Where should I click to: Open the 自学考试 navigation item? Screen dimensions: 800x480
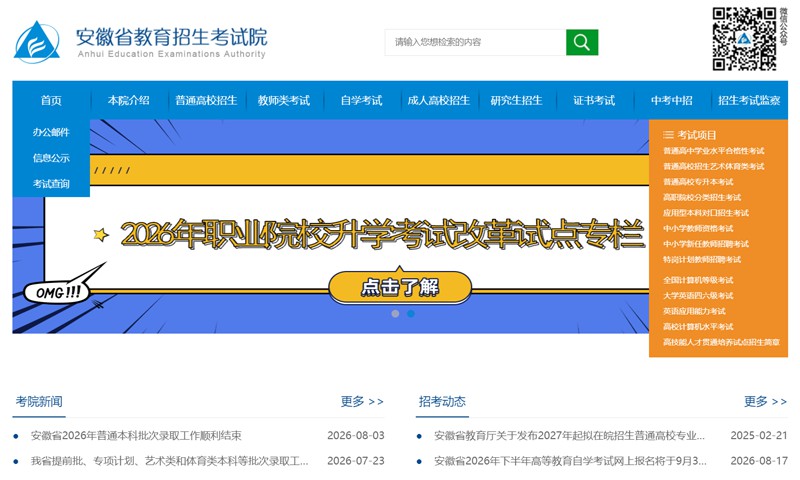click(x=361, y=100)
